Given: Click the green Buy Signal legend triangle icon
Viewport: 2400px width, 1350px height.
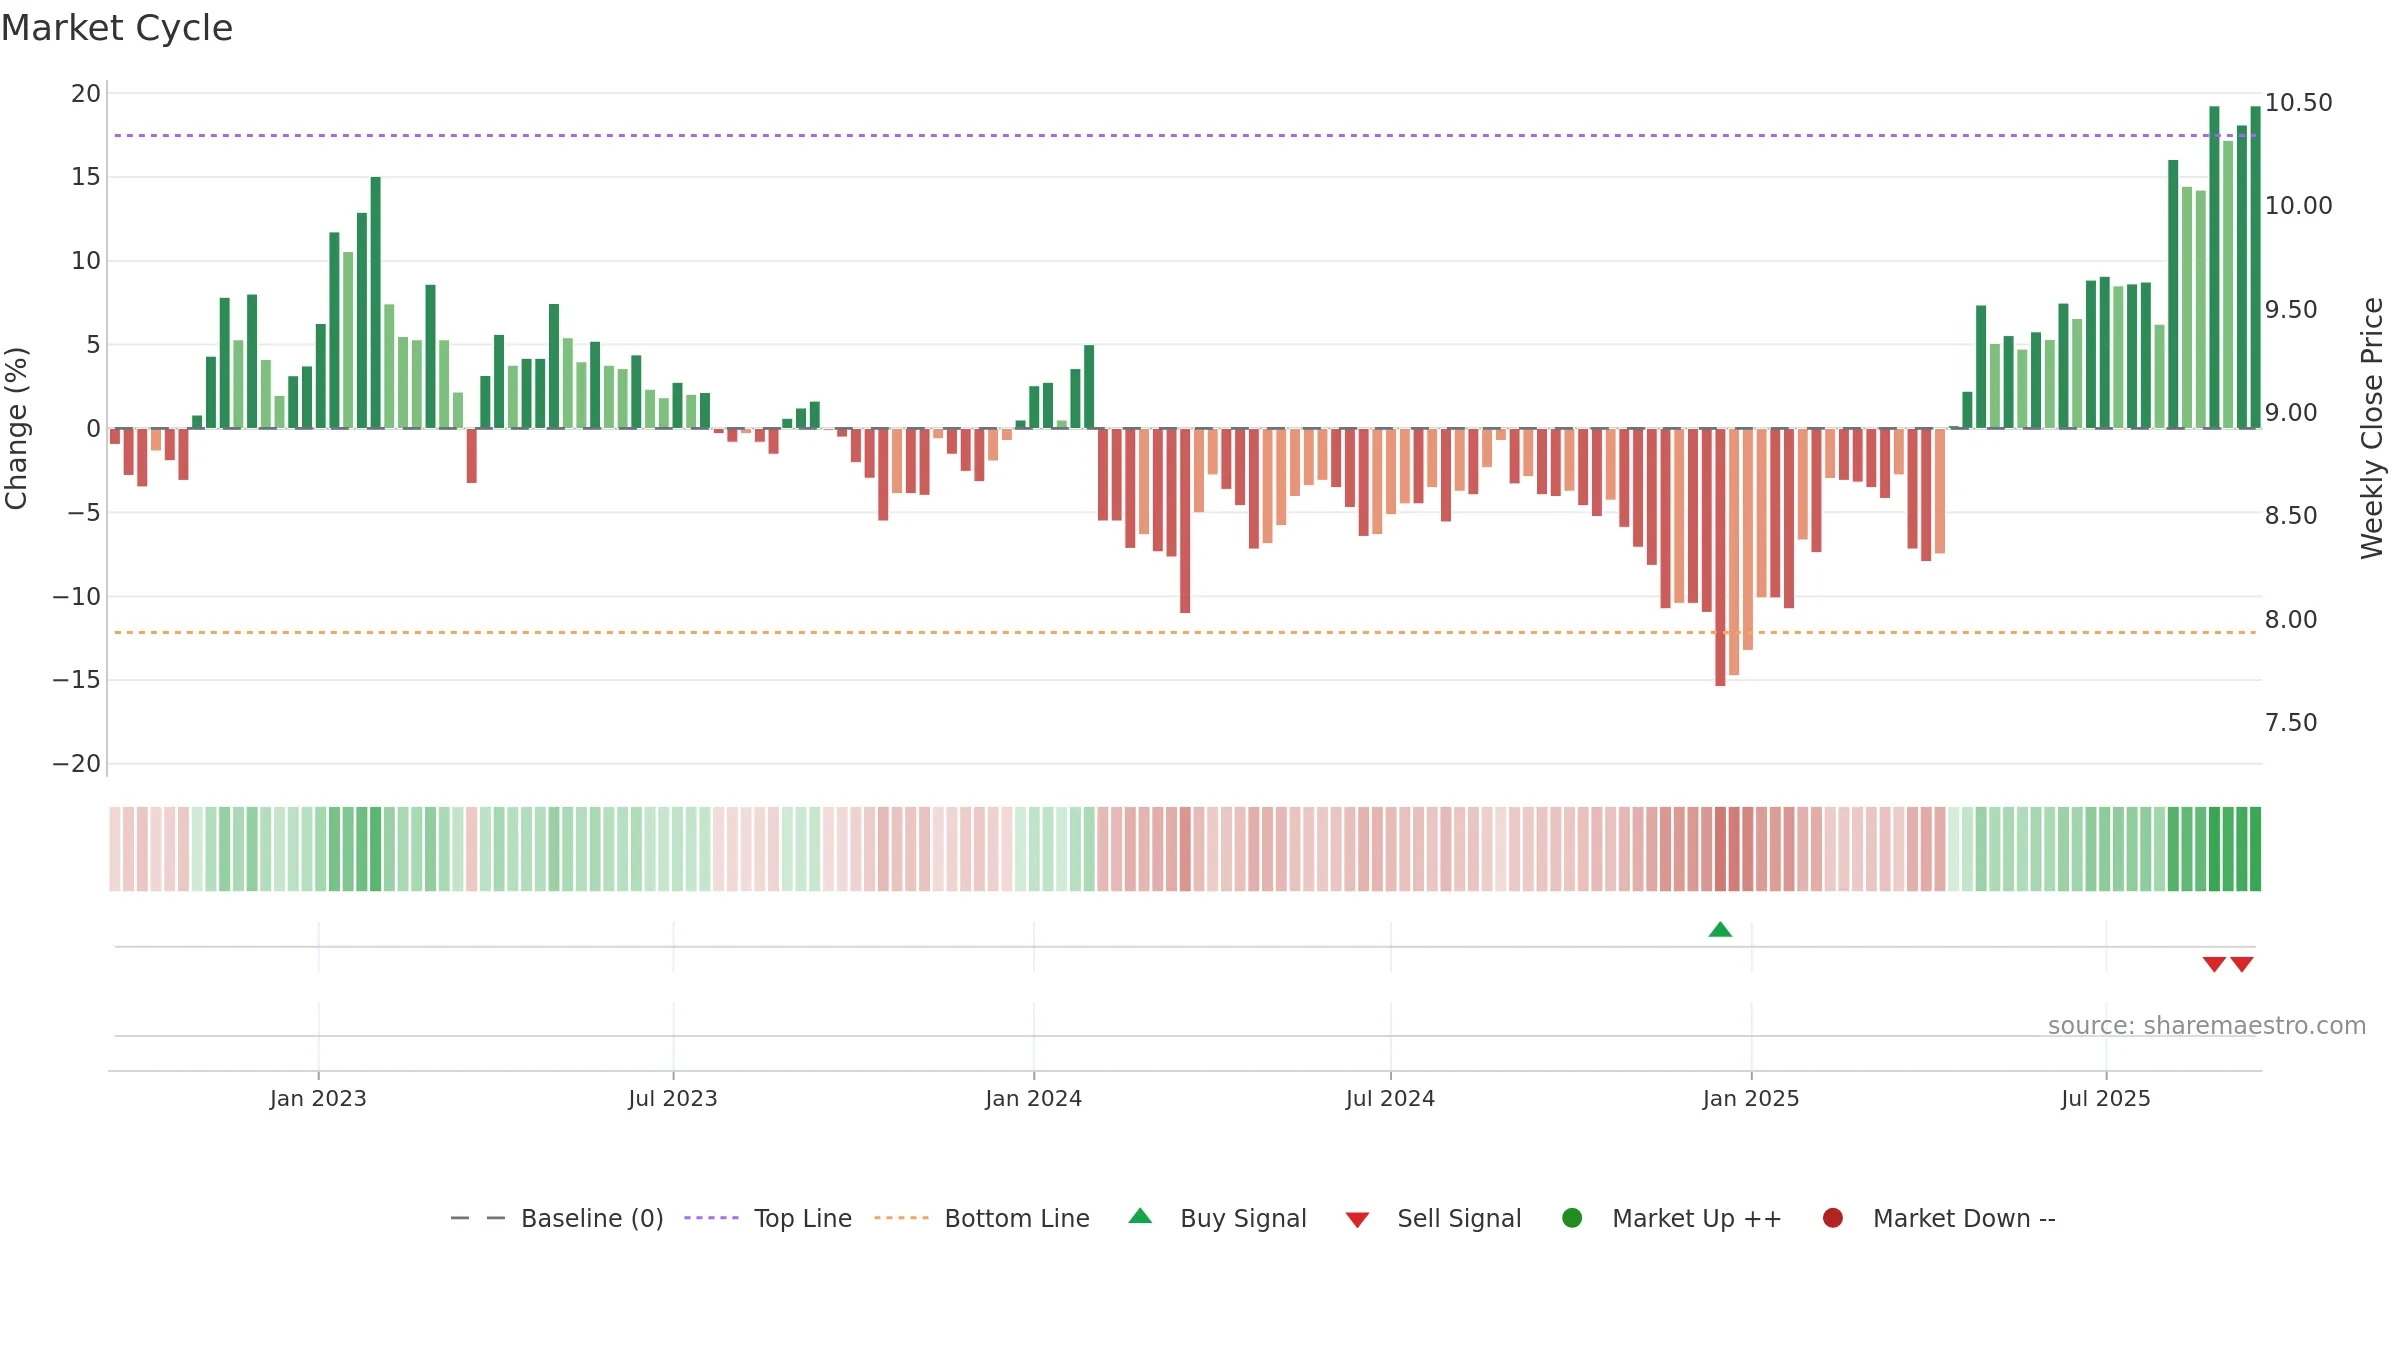Looking at the screenshot, I should tap(1140, 1216).
